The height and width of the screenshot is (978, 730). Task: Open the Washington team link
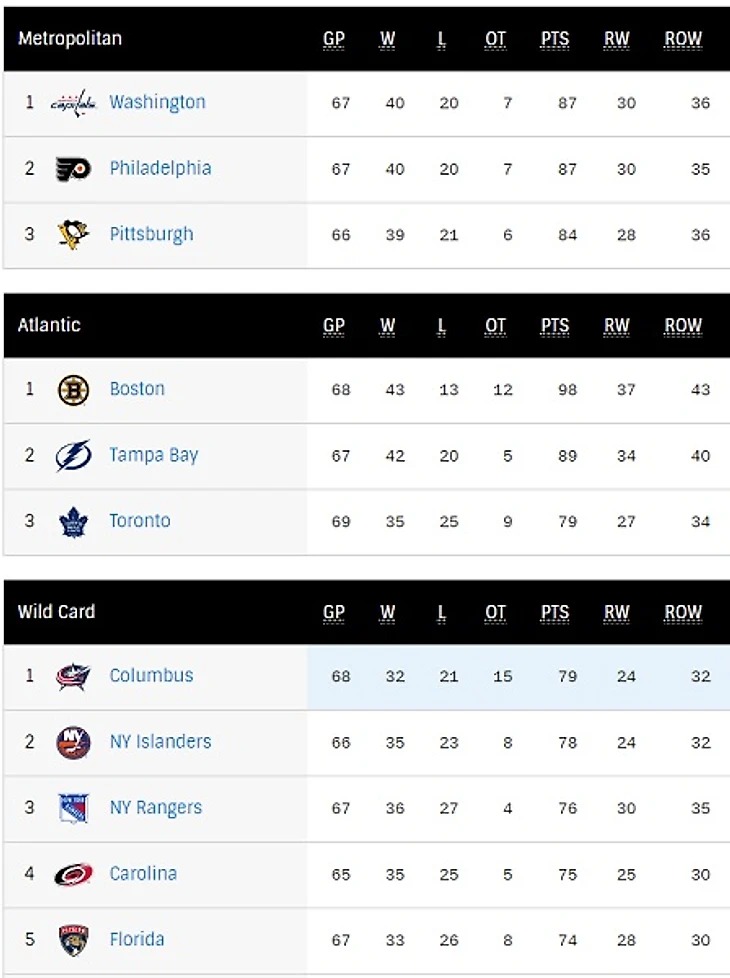coord(157,102)
